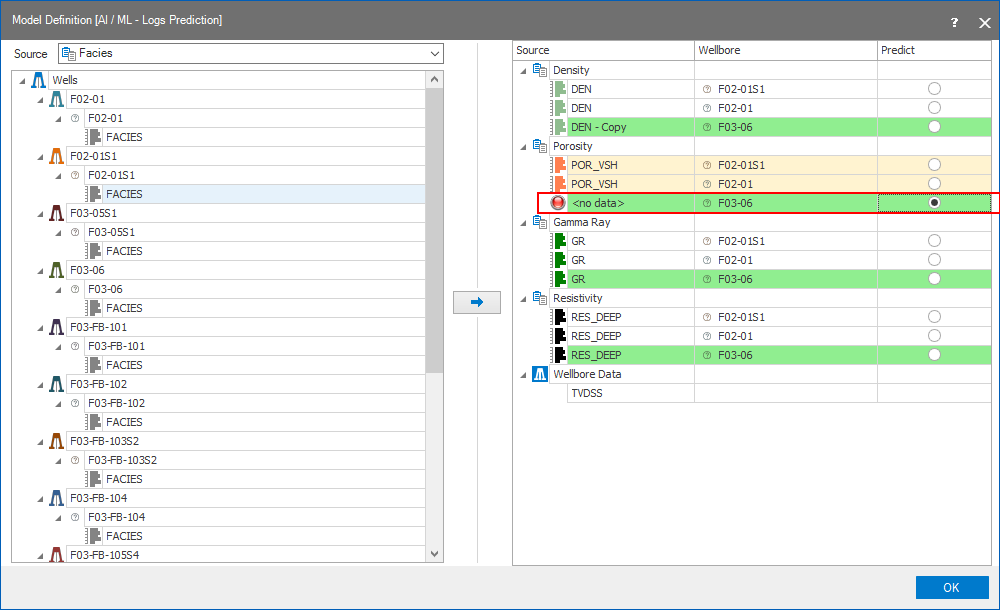Click the help question mark icon
This screenshot has width=1000, height=610.
coord(954,21)
